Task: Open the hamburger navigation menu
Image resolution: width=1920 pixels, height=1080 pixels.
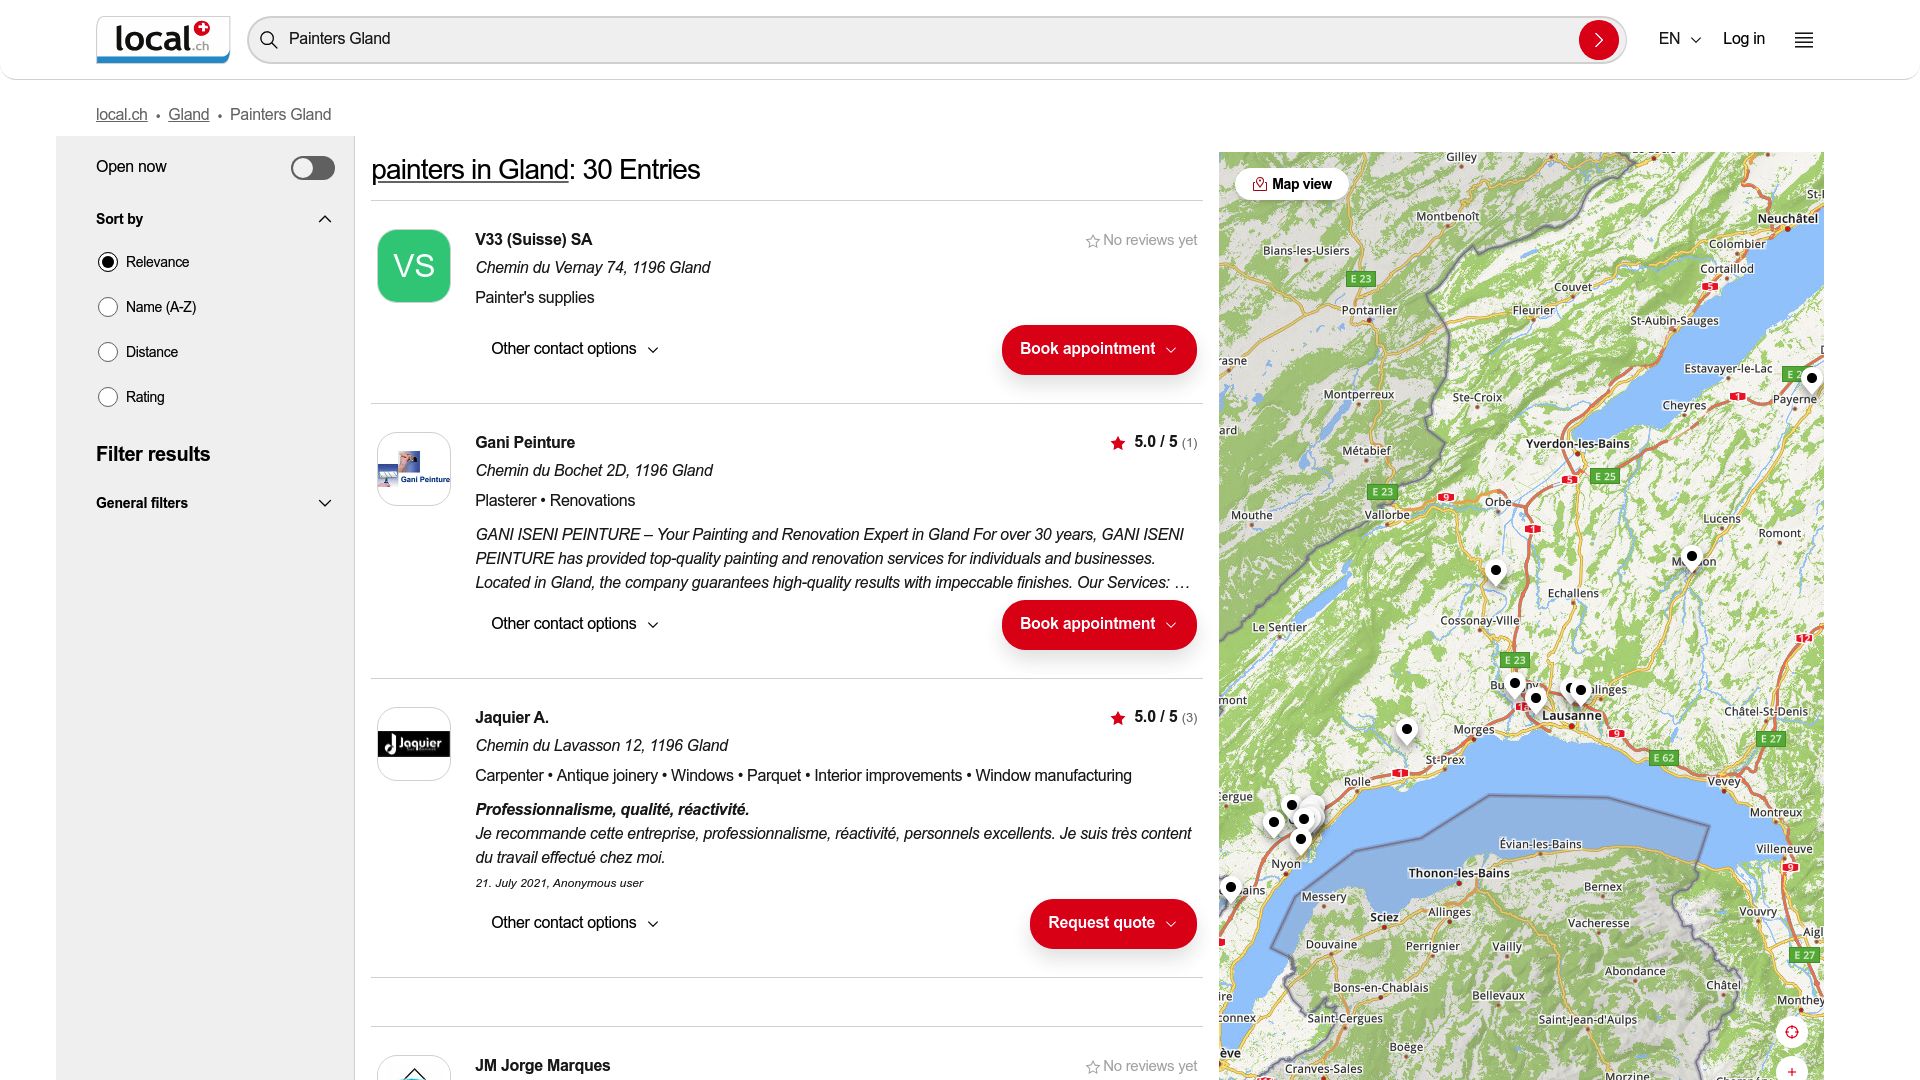Action: 1803,39
